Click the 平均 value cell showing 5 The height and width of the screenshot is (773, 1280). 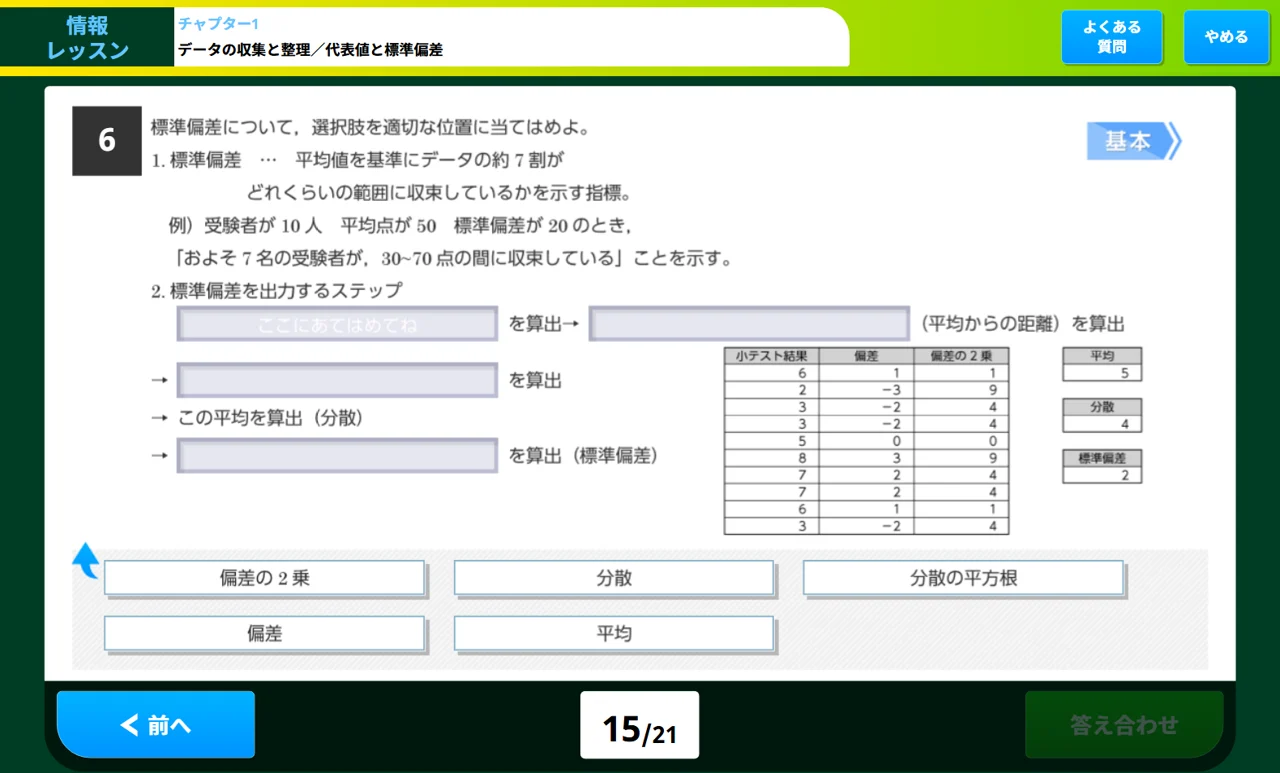point(1102,373)
